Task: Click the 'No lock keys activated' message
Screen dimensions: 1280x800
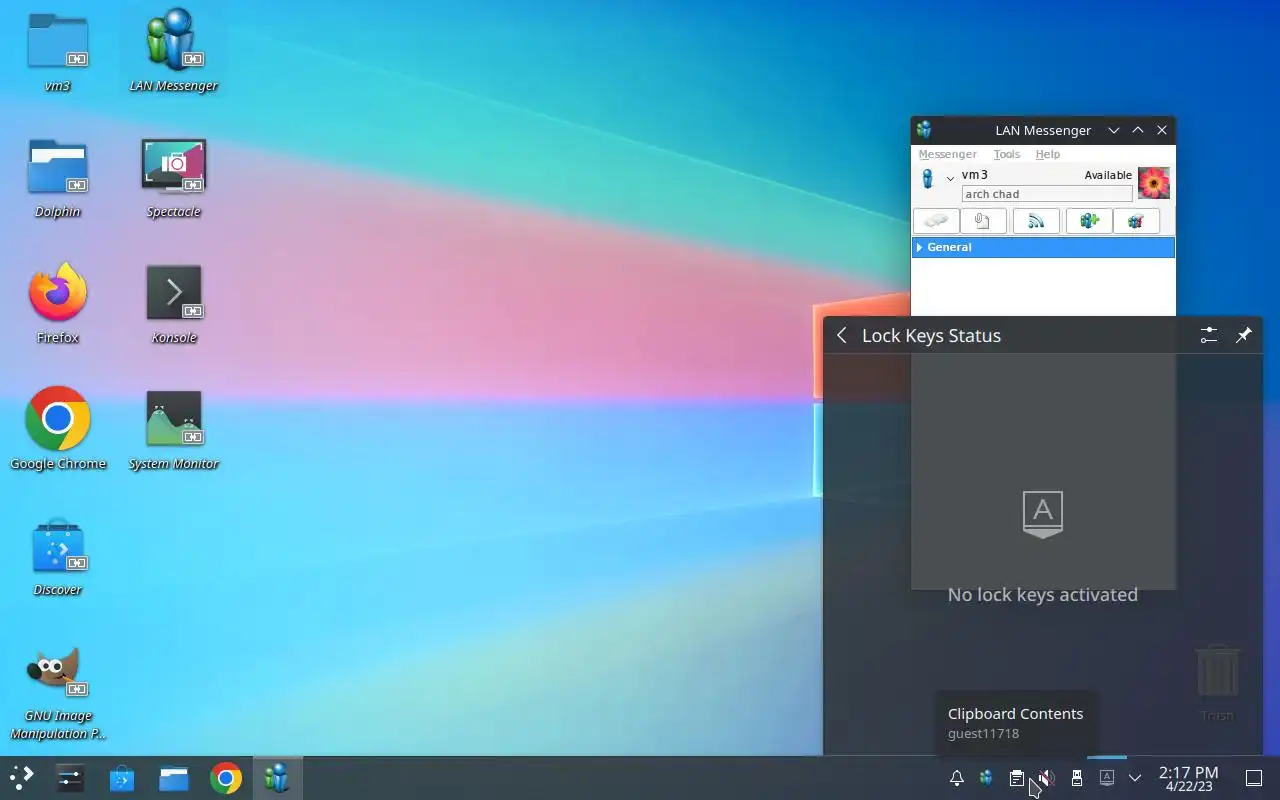Action: tap(1043, 594)
